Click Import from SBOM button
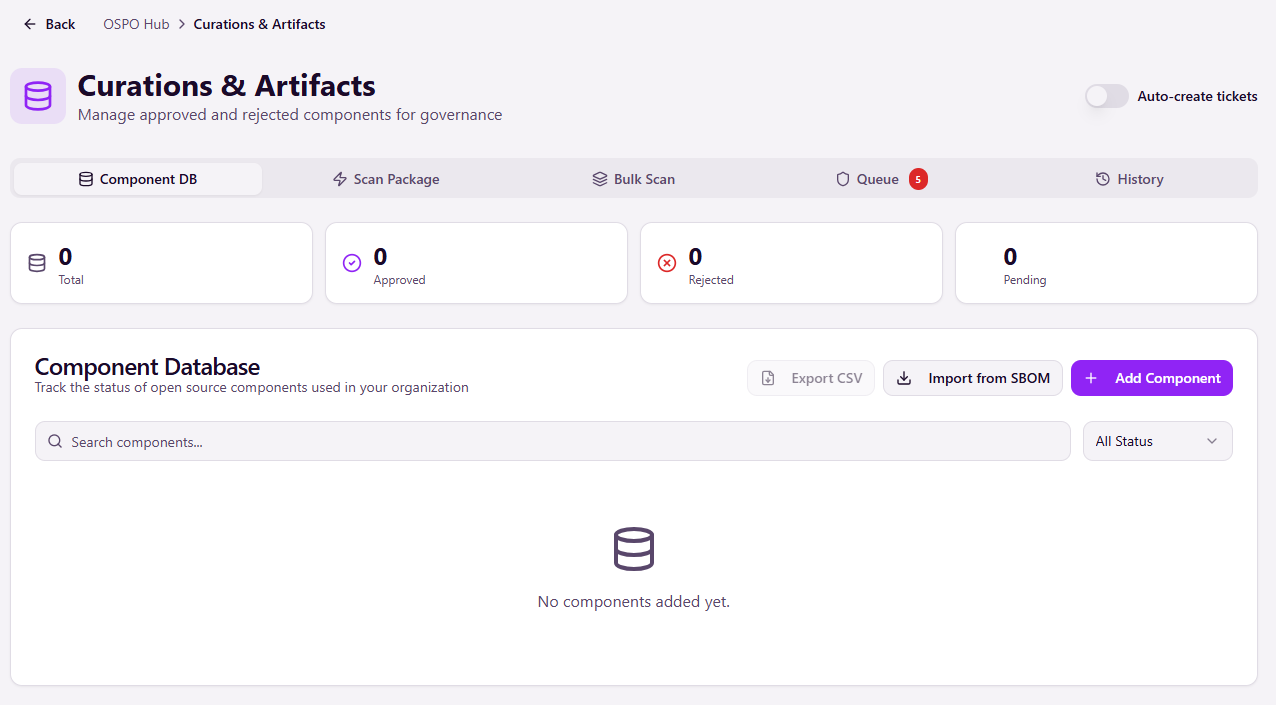 click(x=973, y=378)
